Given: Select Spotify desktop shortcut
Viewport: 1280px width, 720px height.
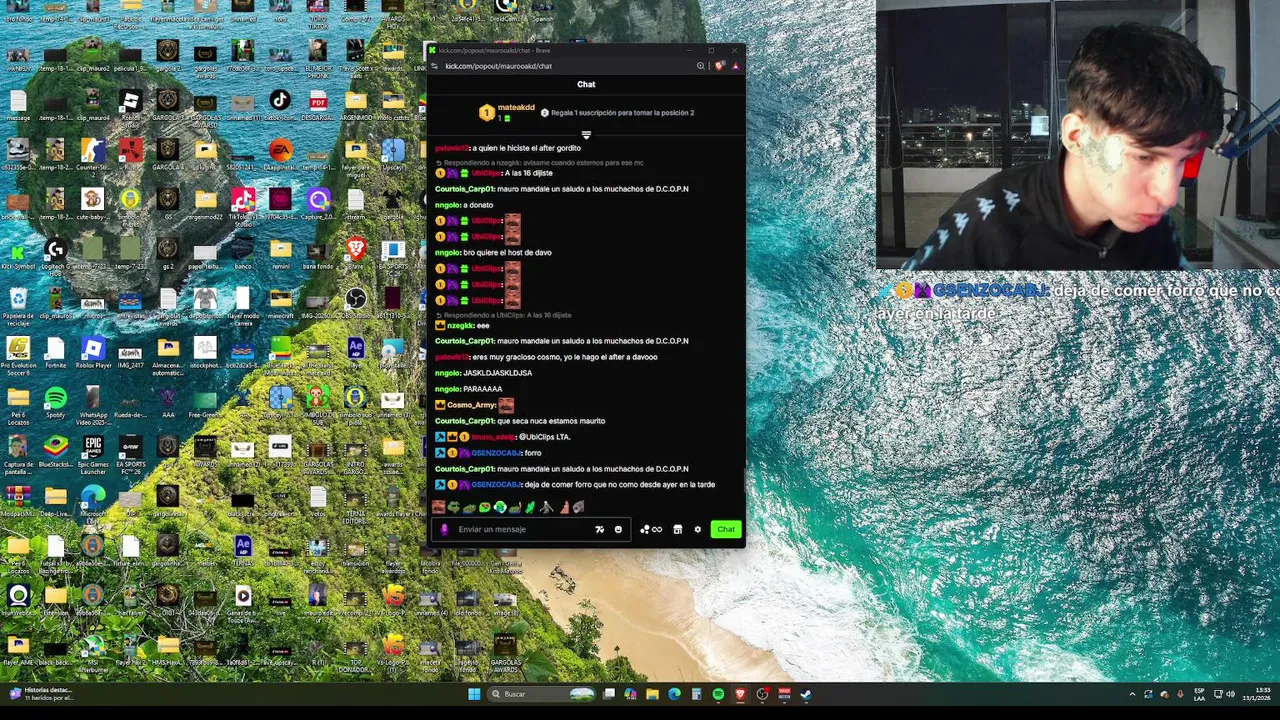Looking at the screenshot, I should 55,403.
